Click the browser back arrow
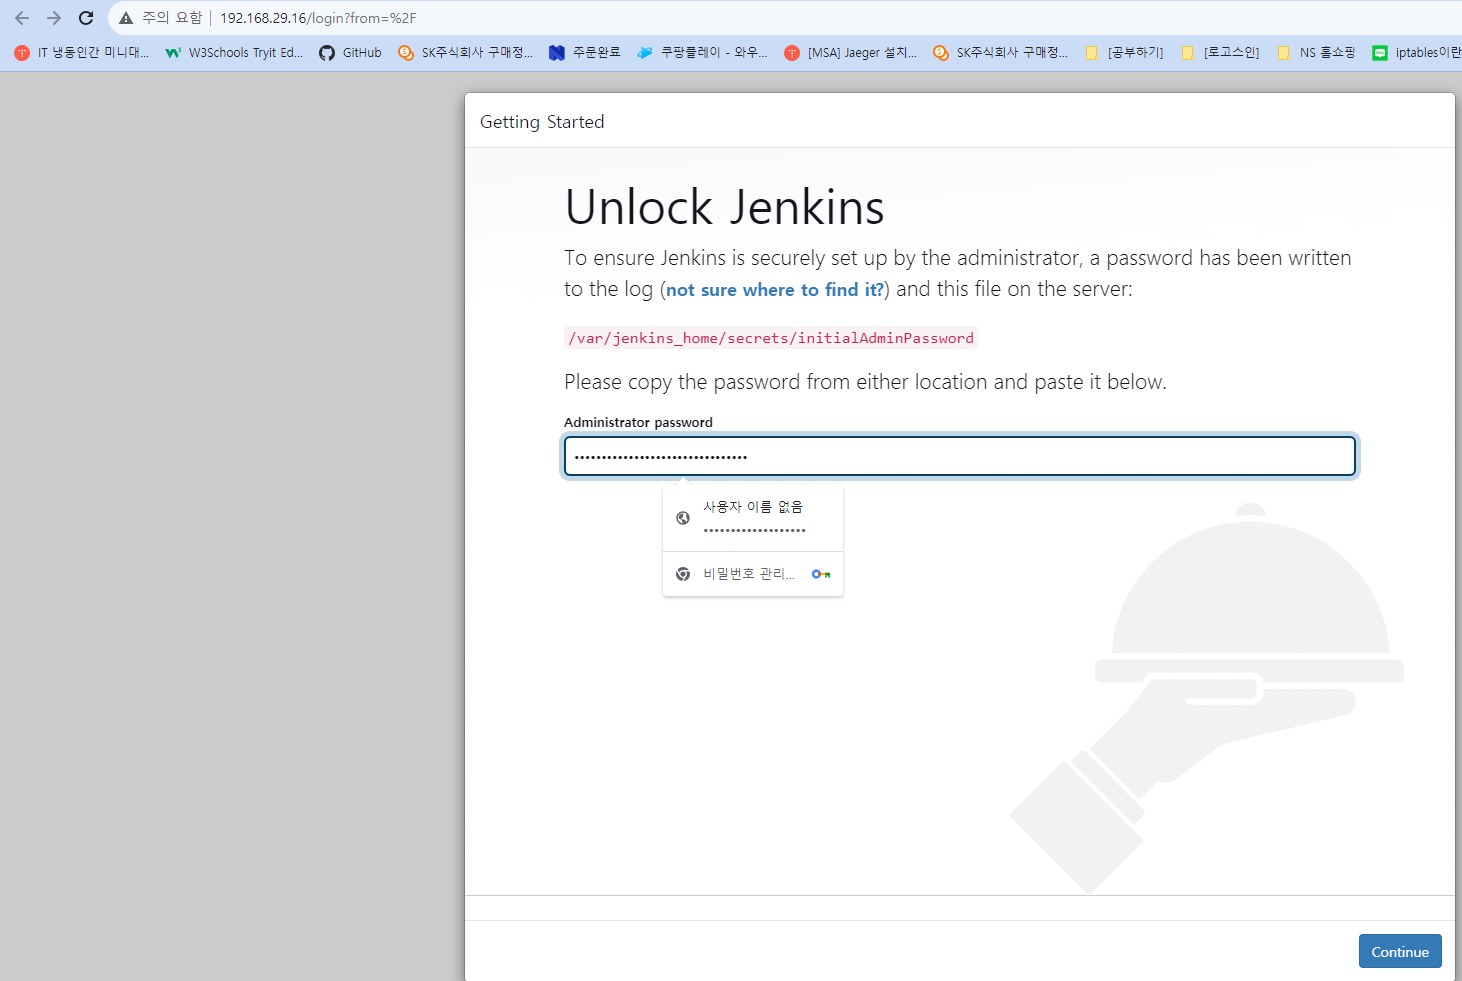Image resolution: width=1462 pixels, height=981 pixels. point(22,18)
